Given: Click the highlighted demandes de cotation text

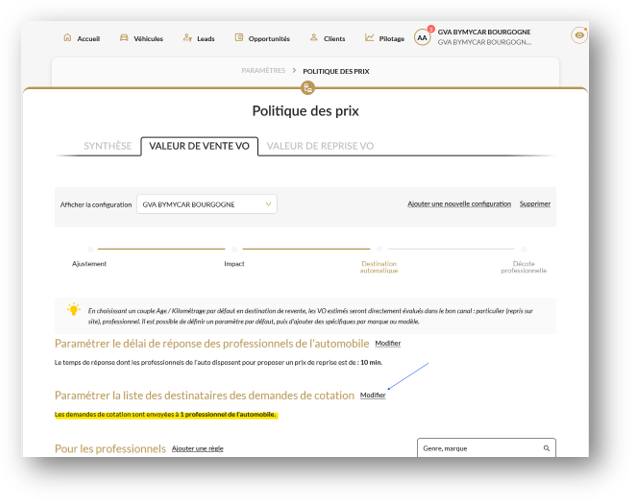Looking at the screenshot, I should pyautogui.click(x=166, y=414).
